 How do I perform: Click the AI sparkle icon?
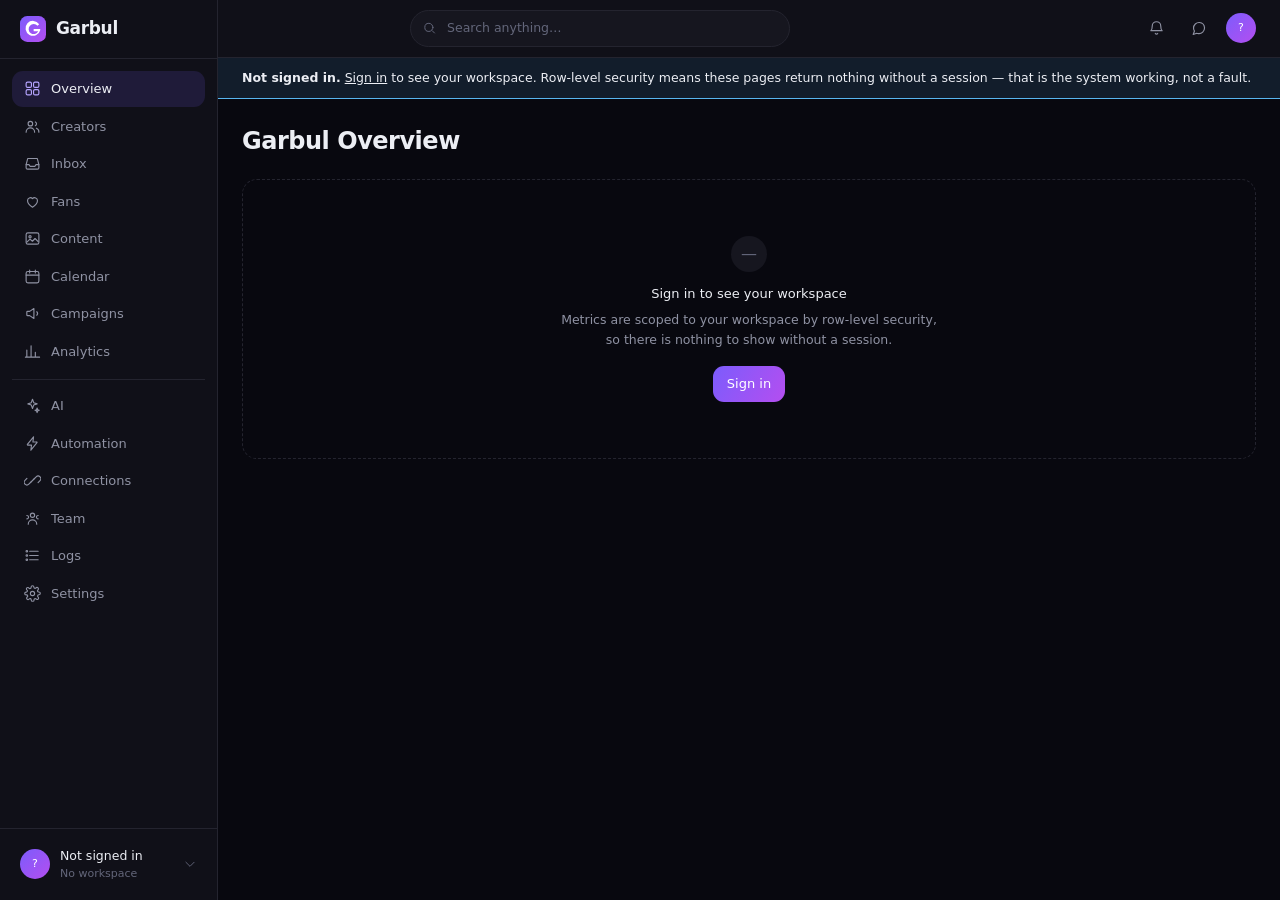pyautogui.click(x=32, y=406)
